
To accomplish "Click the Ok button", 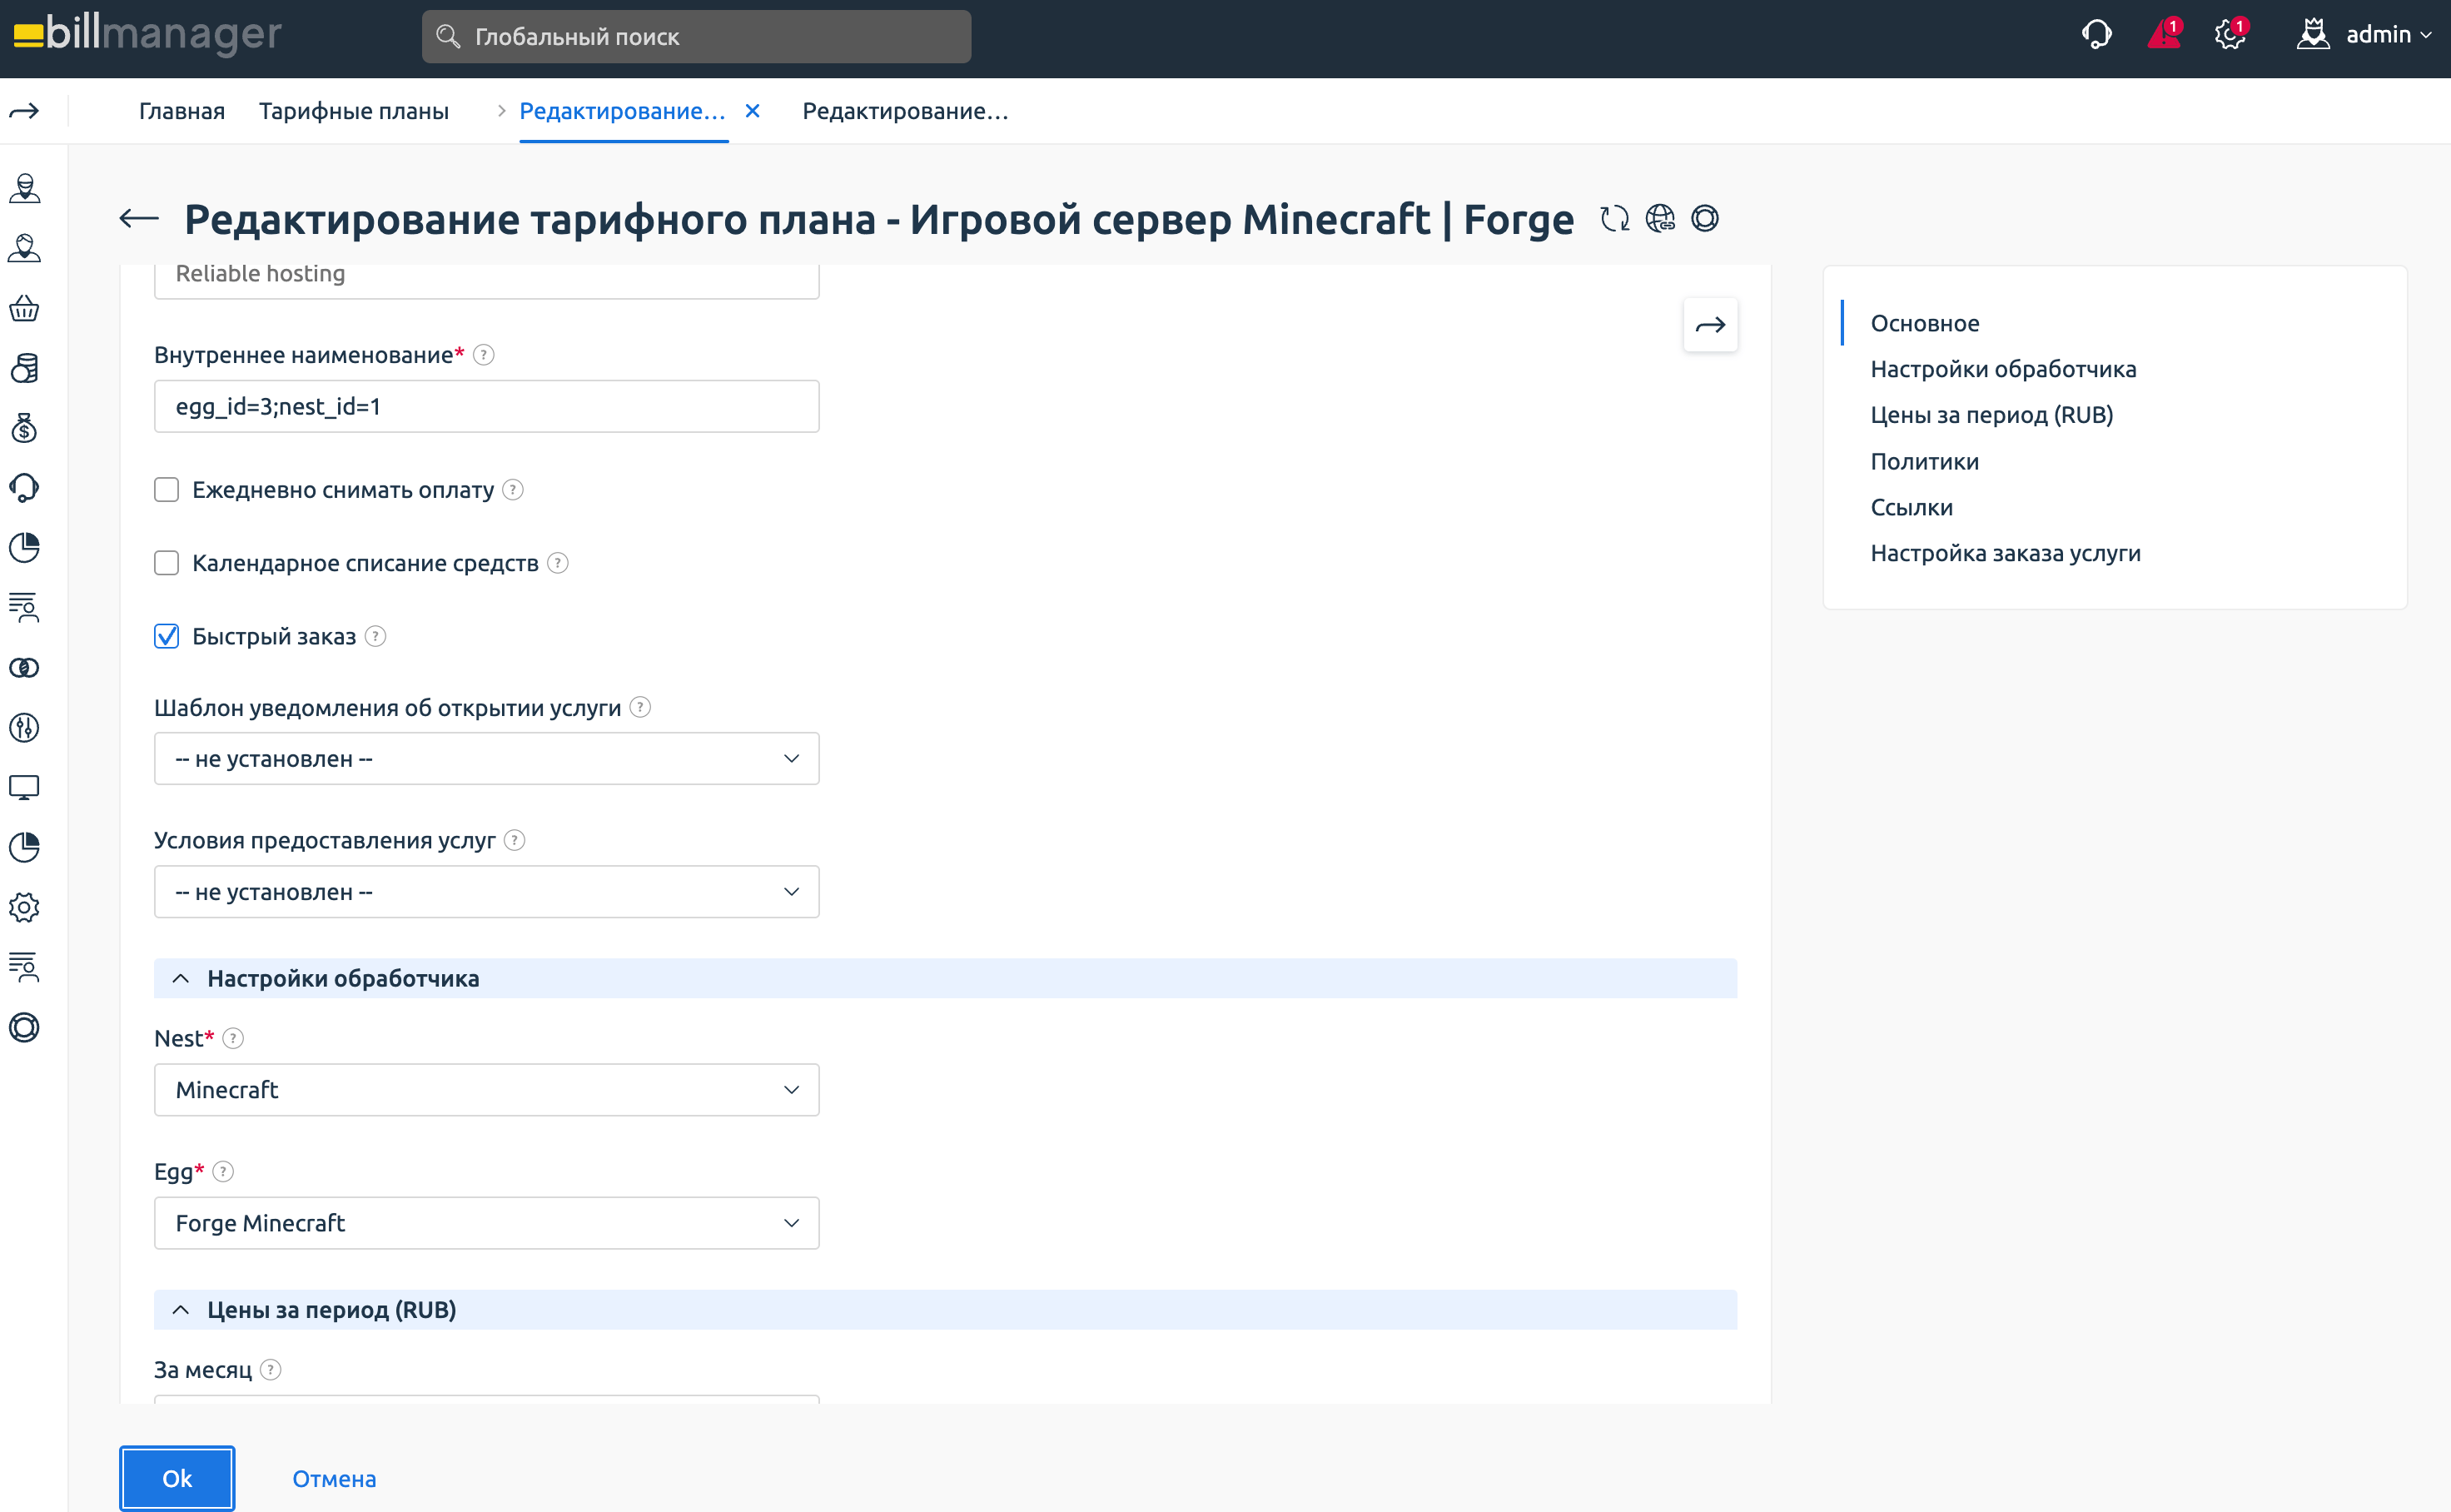I will pyautogui.click(x=177, y=1478).
